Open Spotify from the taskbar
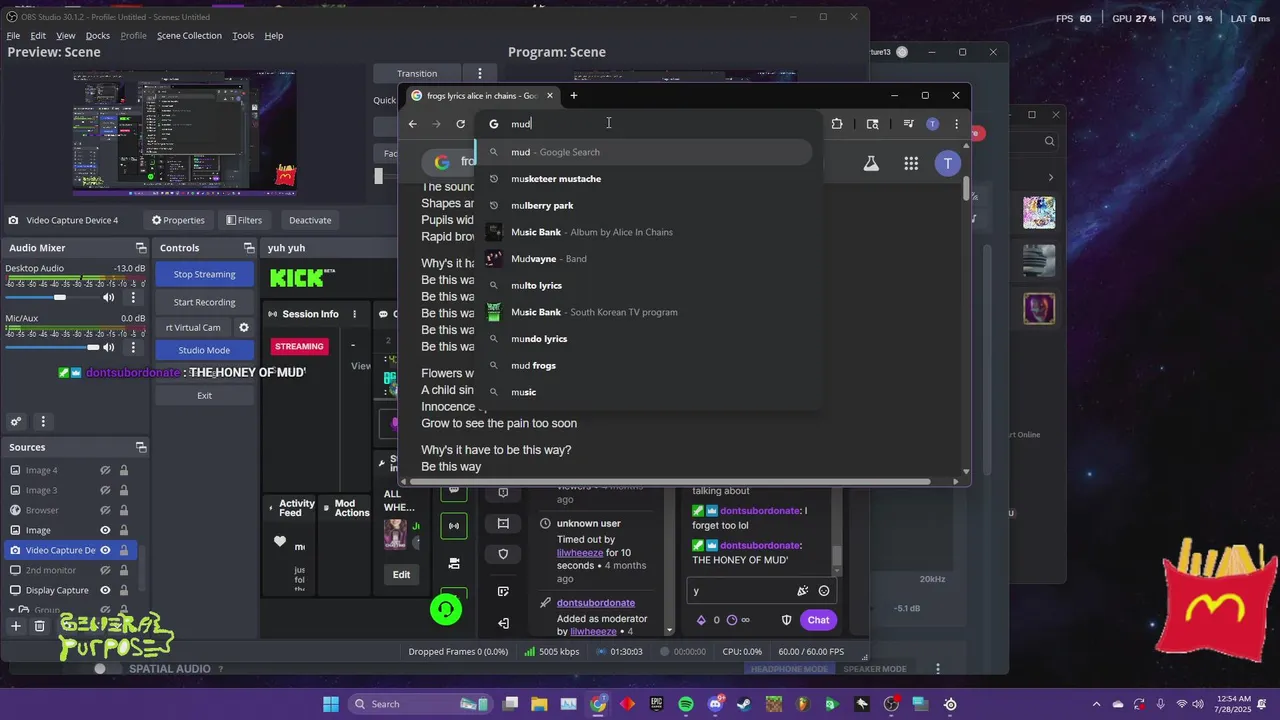The image size is (1280, 720). click(686, 704)
